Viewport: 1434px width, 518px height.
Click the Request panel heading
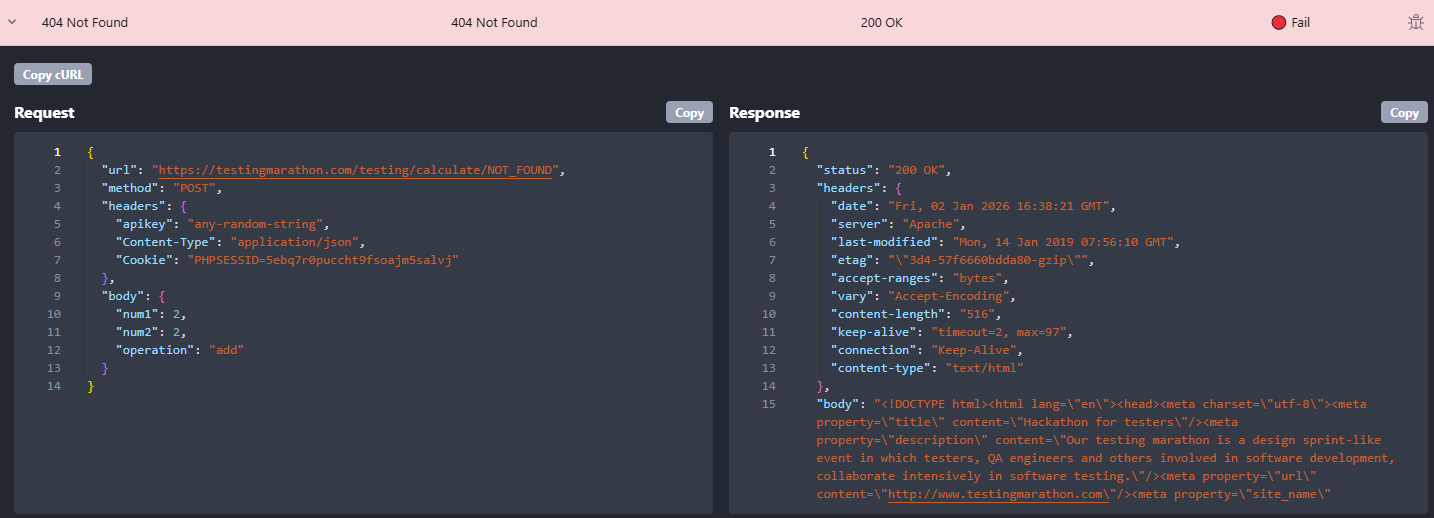[x=44, y=113]
